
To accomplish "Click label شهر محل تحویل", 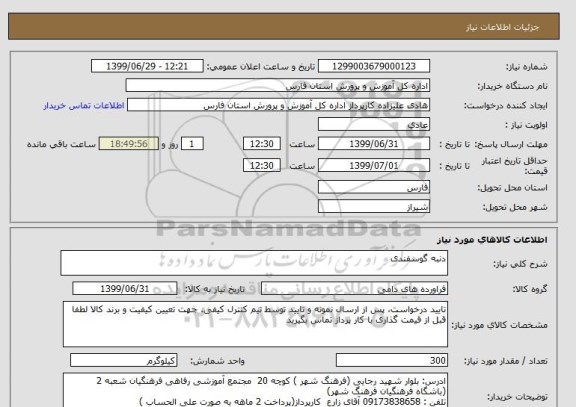I will 515,208.
